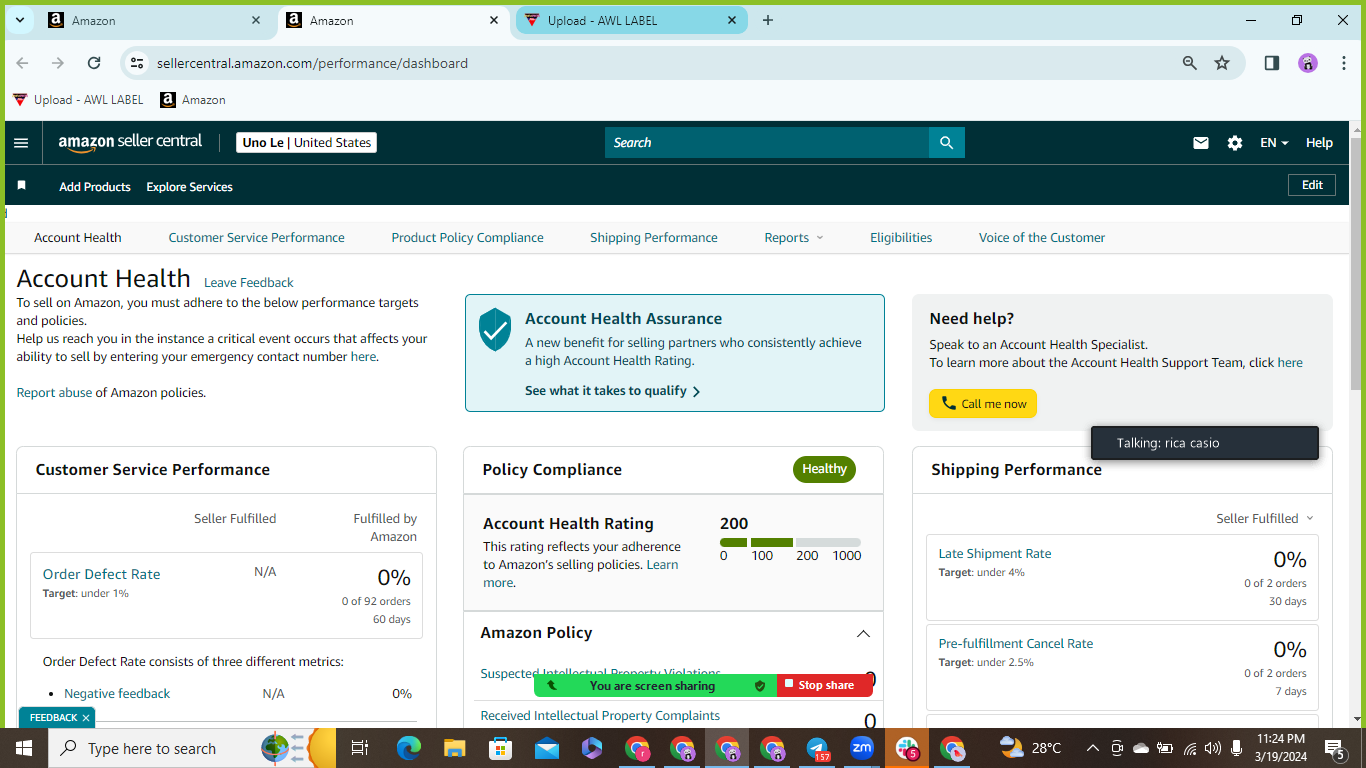Open the Leave Feedback link

tap(249, 283)
